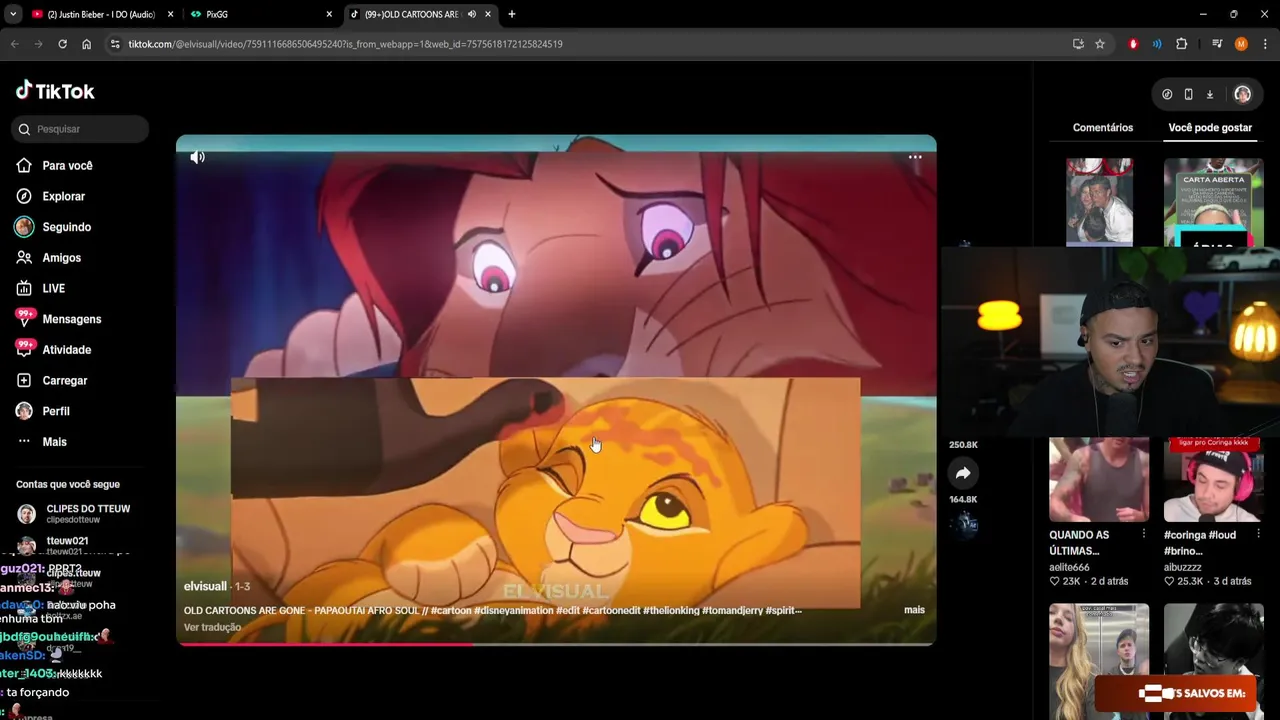Click the blue sound waves extension icon
Screen dimensions: 1280x720
point(1157,44)
